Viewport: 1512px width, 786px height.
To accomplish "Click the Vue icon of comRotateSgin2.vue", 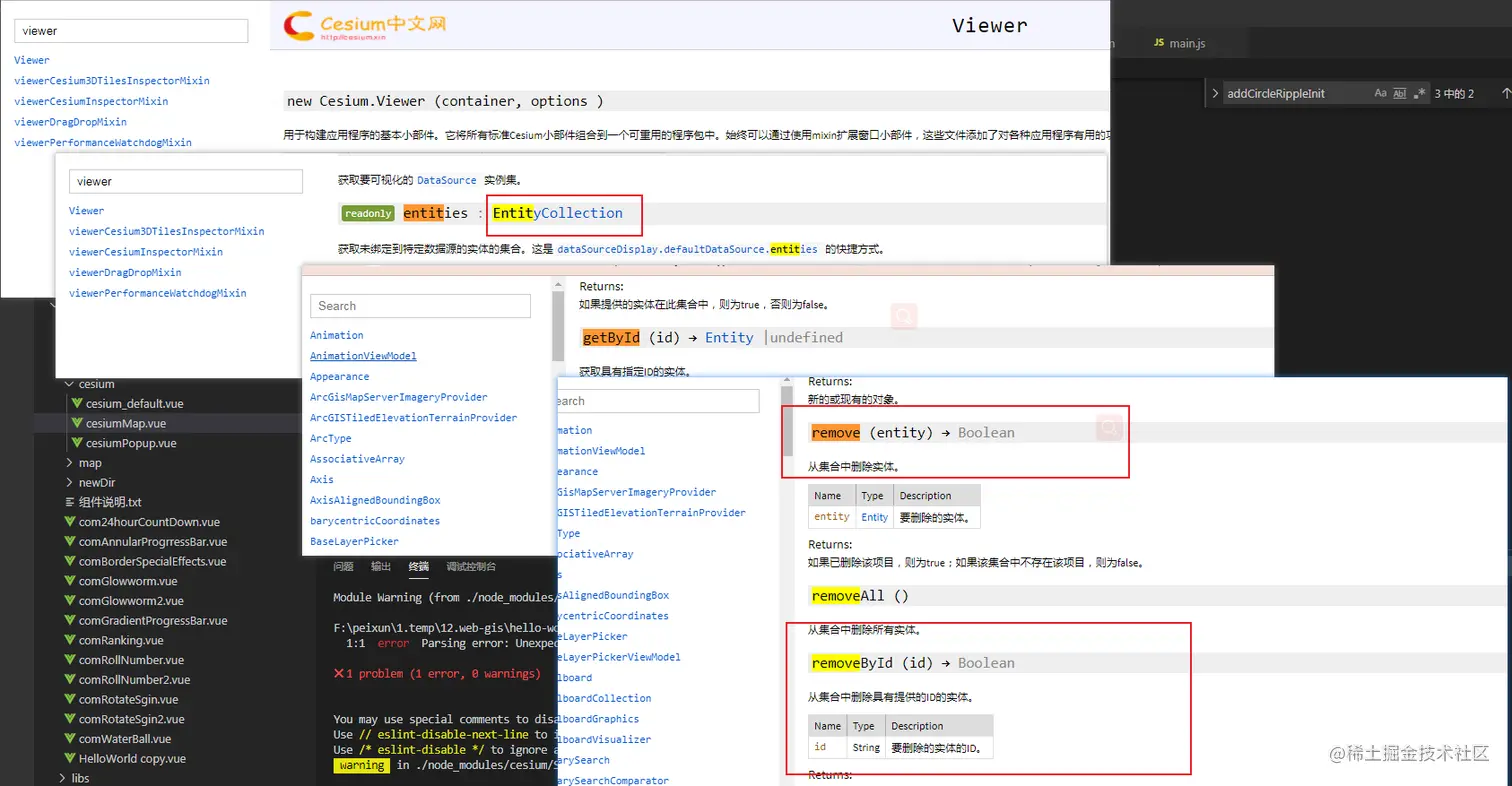I will point(69,719).
